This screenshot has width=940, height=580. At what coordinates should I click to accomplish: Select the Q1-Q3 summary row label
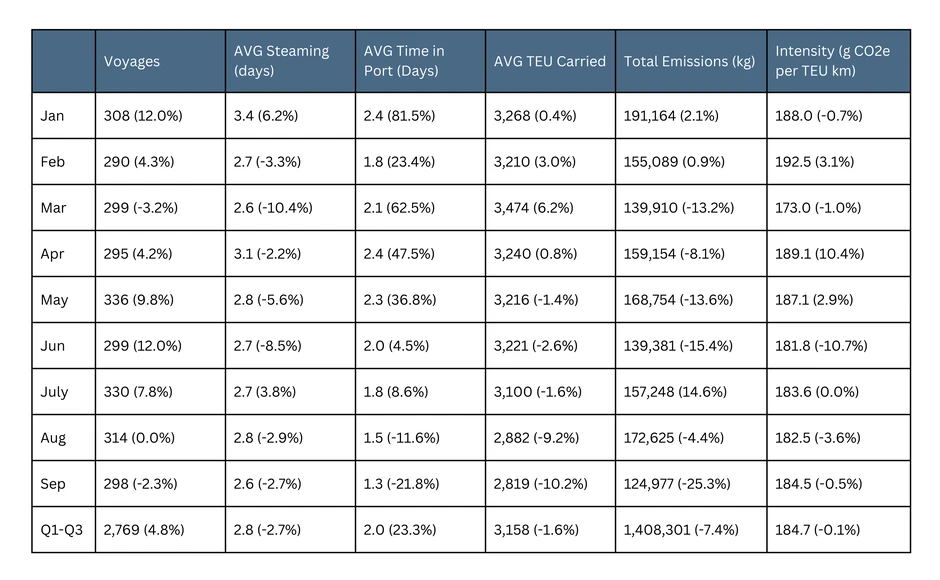(61, 530)
